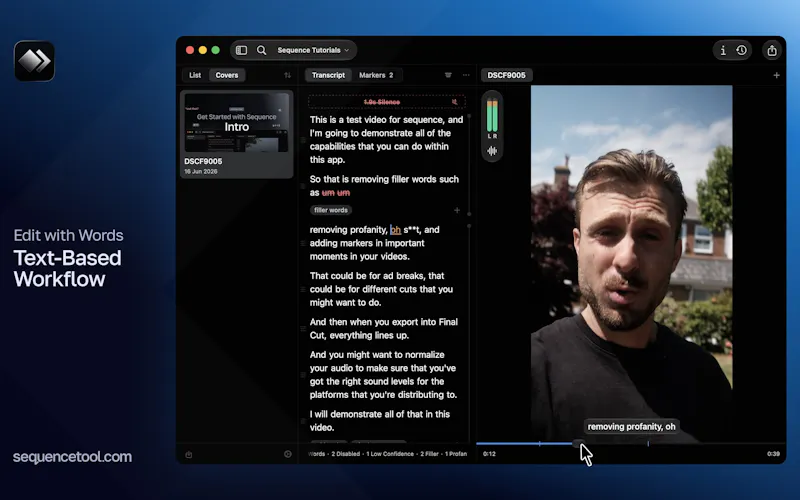Image resolution: width=800 pixels, height=500 pixels.
Task: Click the paragraph handle beside 'So that is removing'
Action: (x=303, y=186)
